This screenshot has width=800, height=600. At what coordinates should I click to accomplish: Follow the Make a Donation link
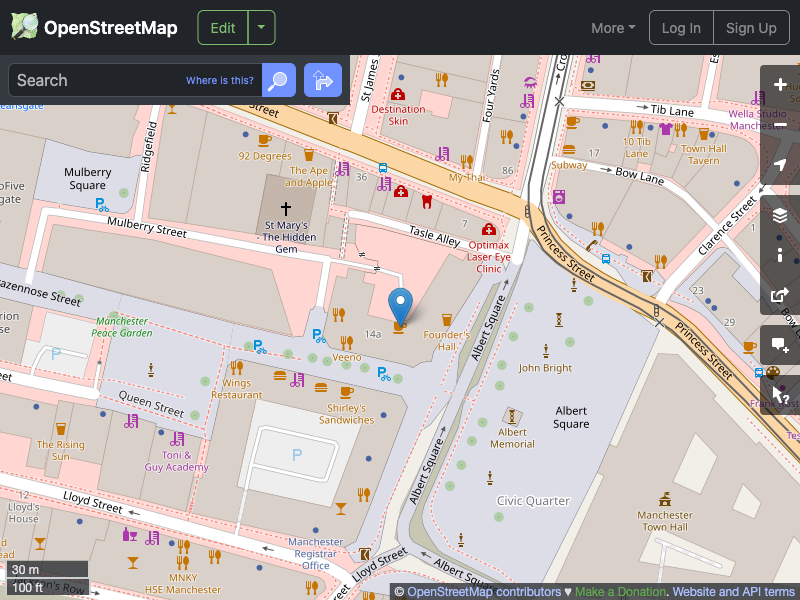click(x=620, y=591)
